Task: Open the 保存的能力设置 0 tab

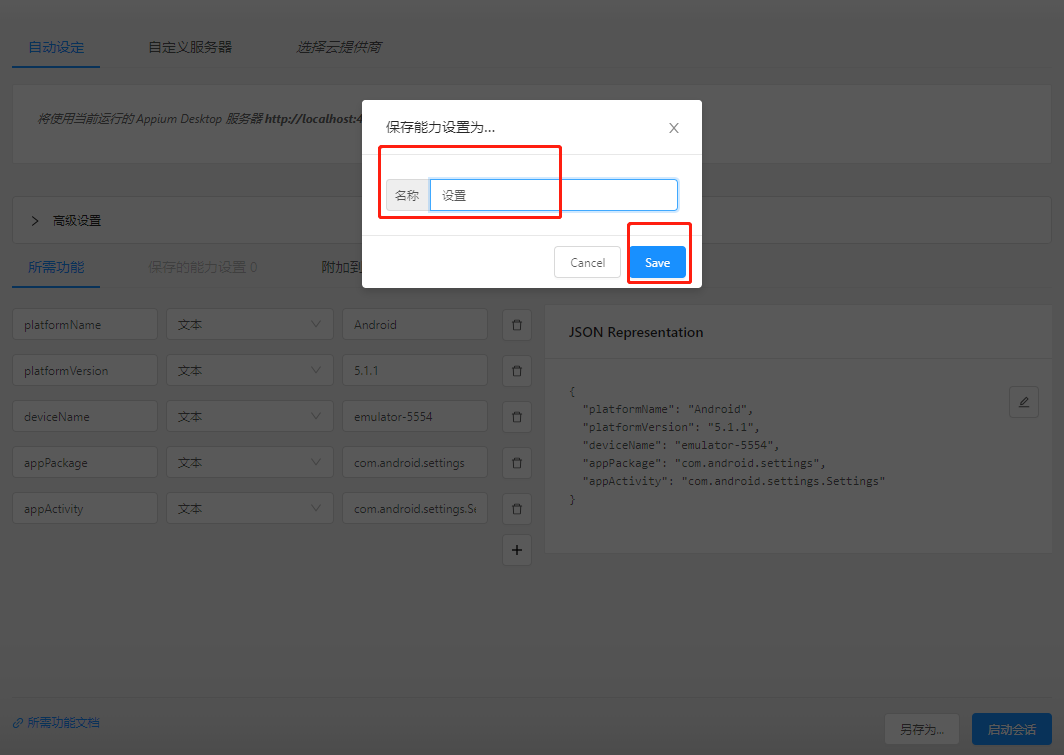Action: coord(202,267)
